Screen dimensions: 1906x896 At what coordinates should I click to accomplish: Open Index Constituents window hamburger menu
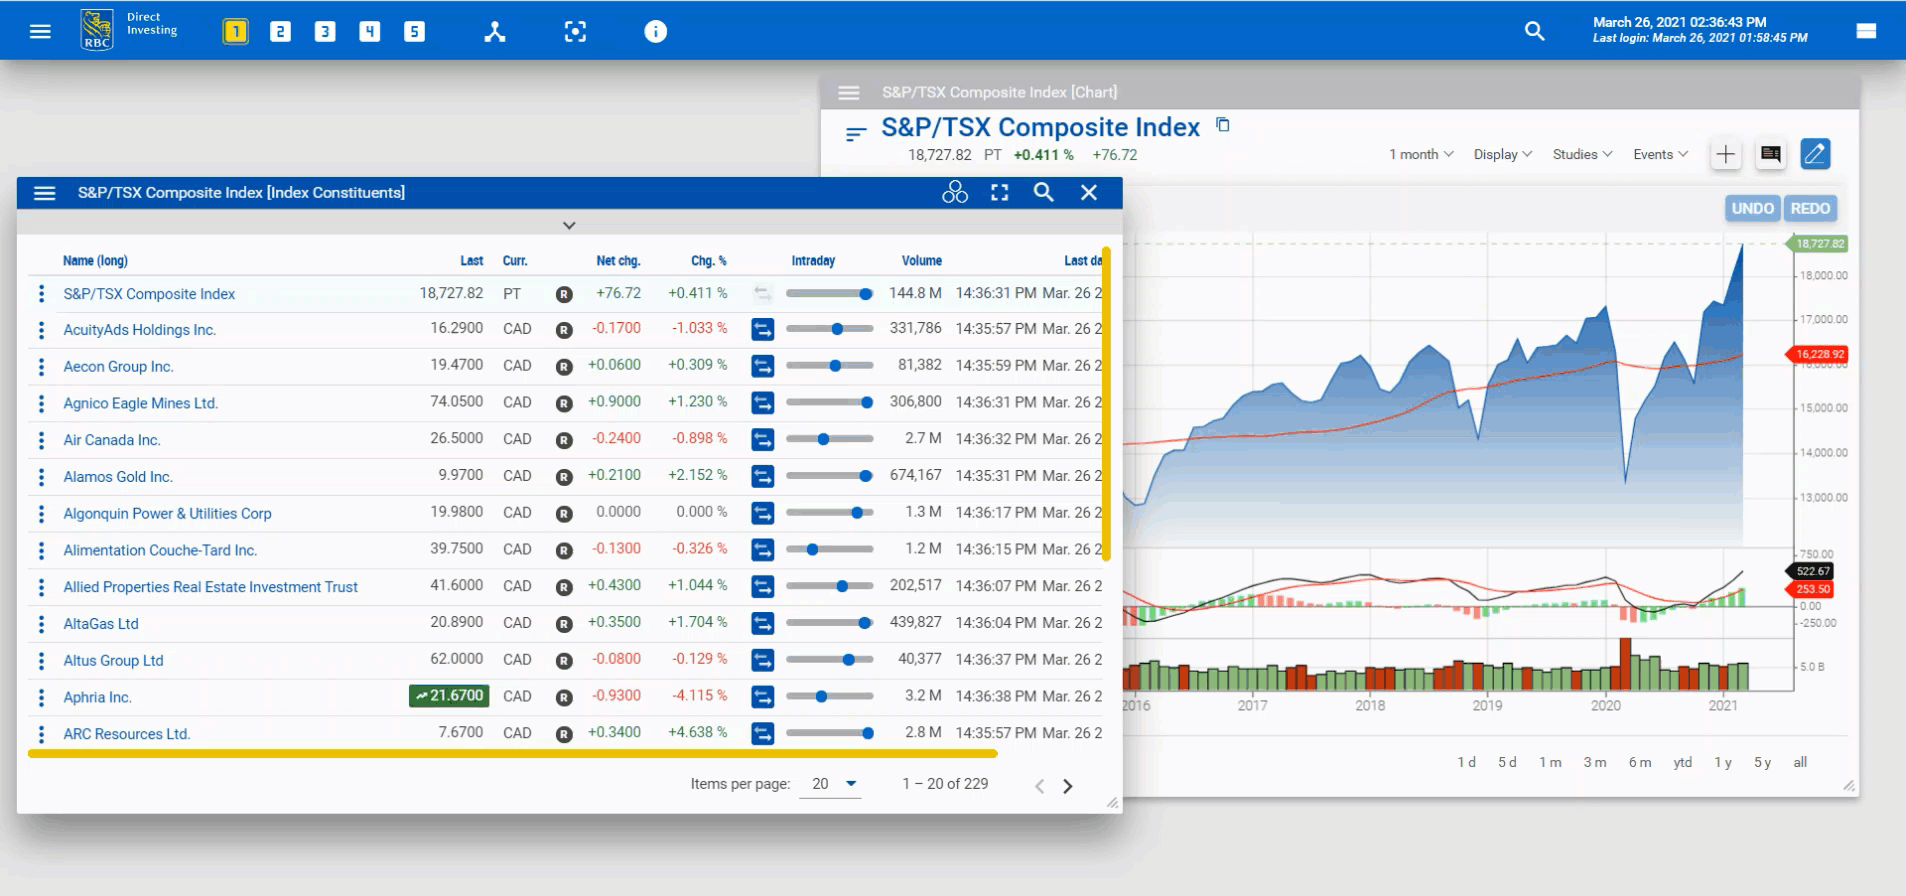tap(45, 193)
